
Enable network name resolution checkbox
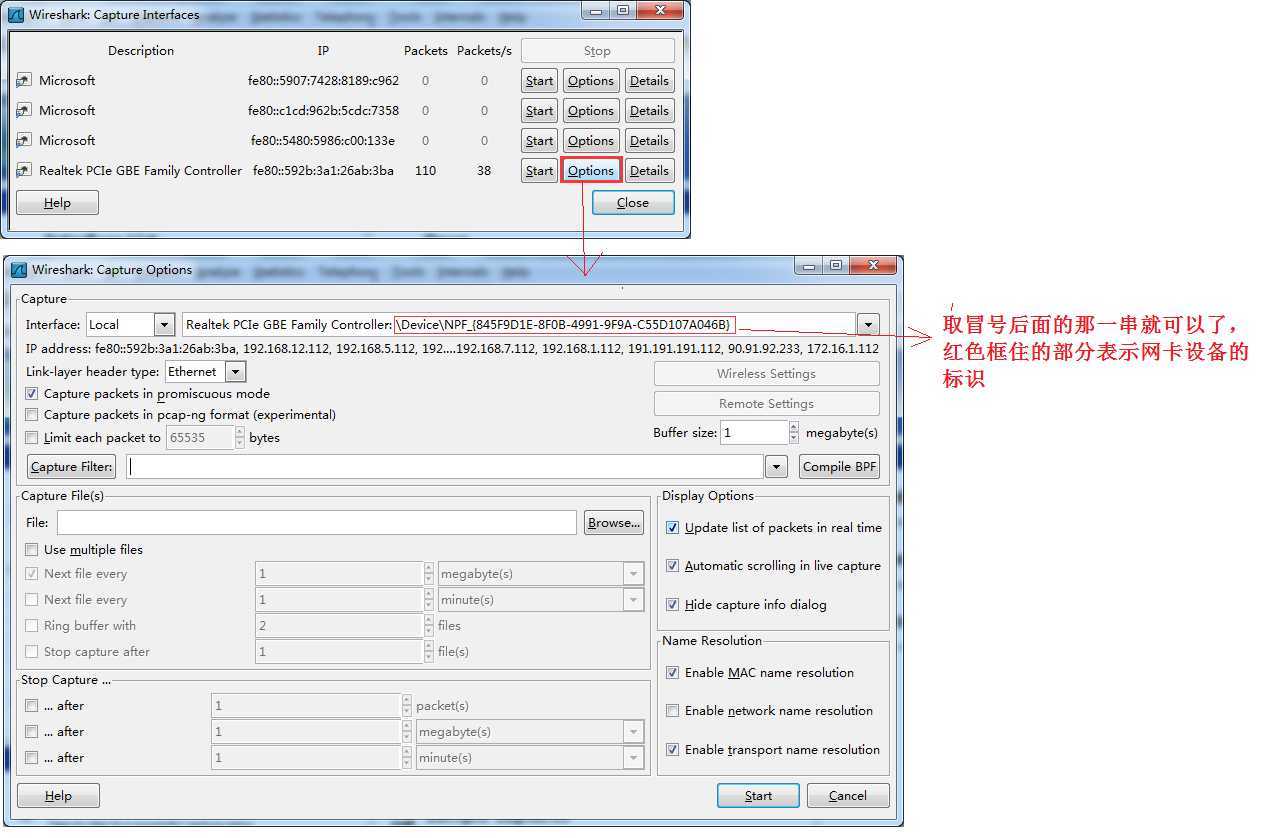[x=672, y=711]
